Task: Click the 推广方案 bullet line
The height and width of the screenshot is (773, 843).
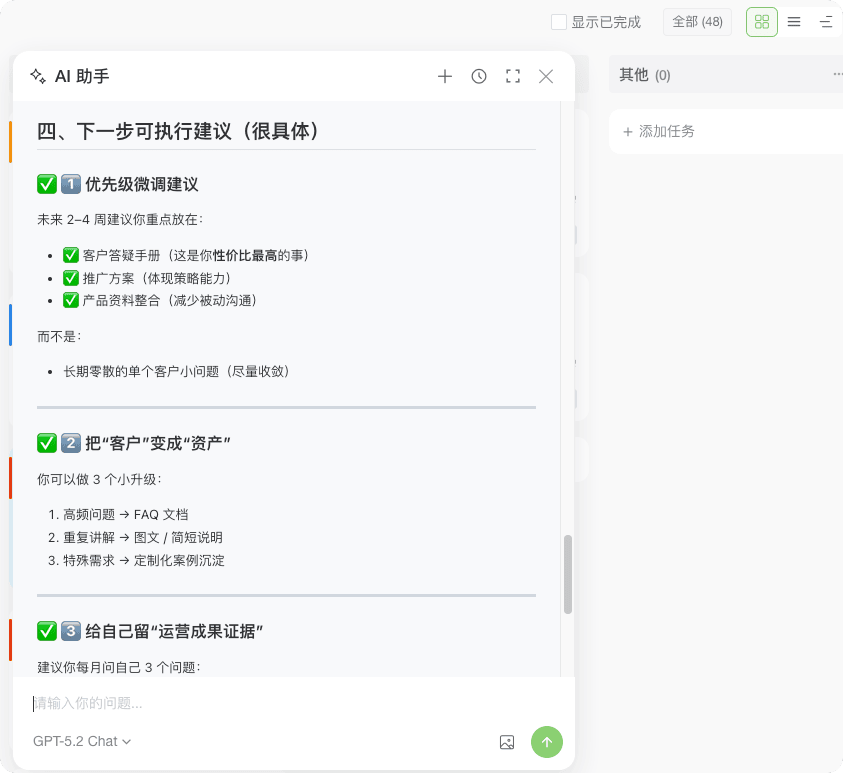Action: (147, 278)
